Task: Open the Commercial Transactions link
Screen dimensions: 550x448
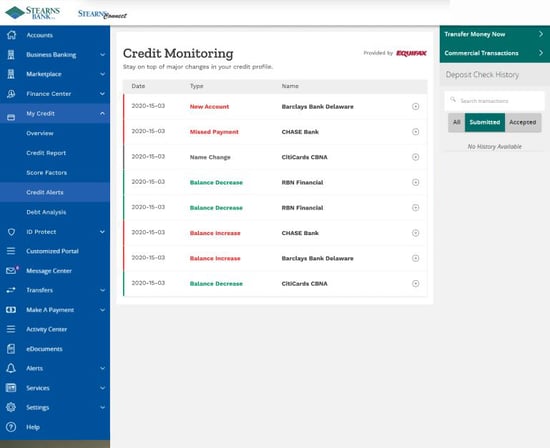Action: click(x=495, y=53)
